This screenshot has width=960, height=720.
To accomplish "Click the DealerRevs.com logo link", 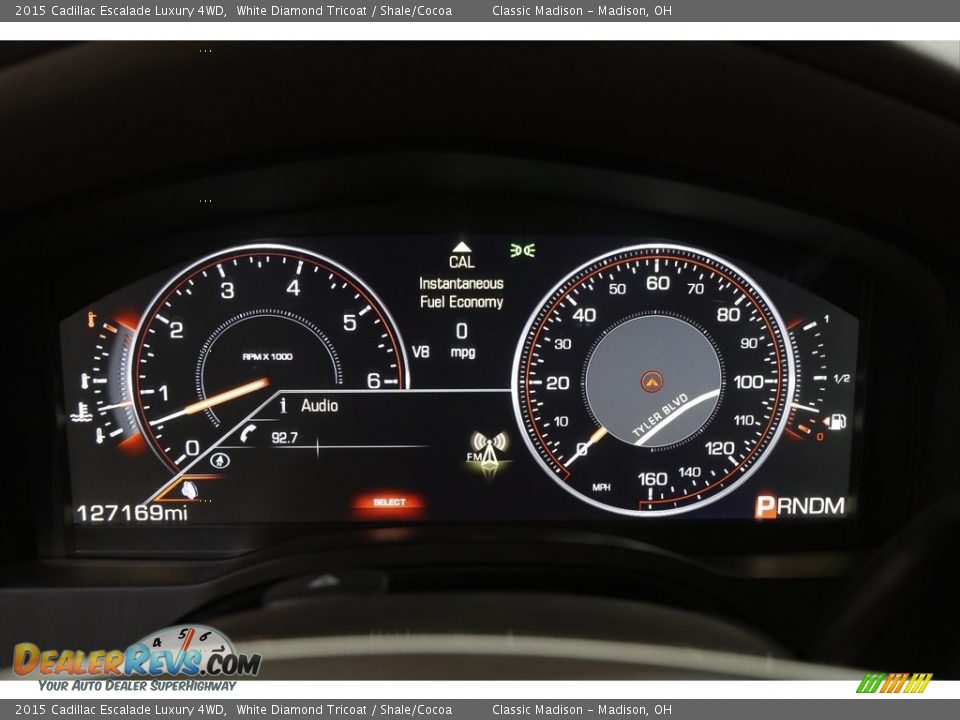I will pyautogui.click(x=136, y=660).
